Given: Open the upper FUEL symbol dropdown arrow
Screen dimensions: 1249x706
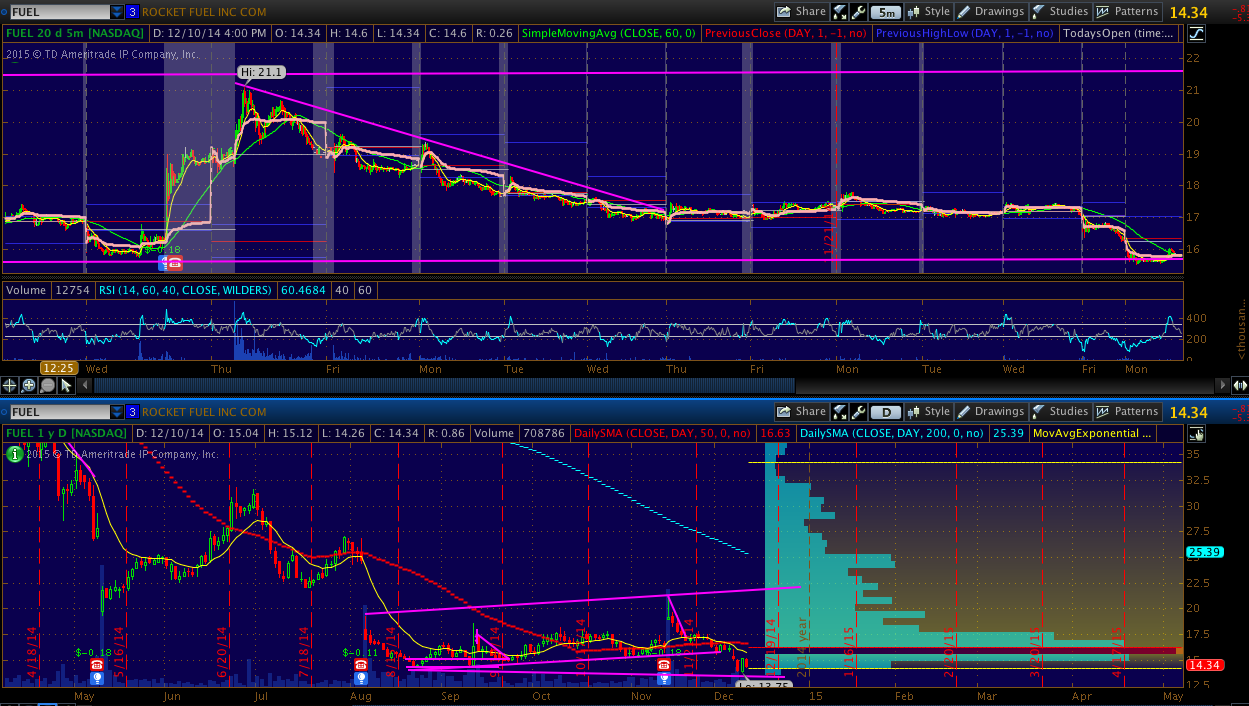Looking at the screenshot, I should pyautogui.click(x=117, y=12).
